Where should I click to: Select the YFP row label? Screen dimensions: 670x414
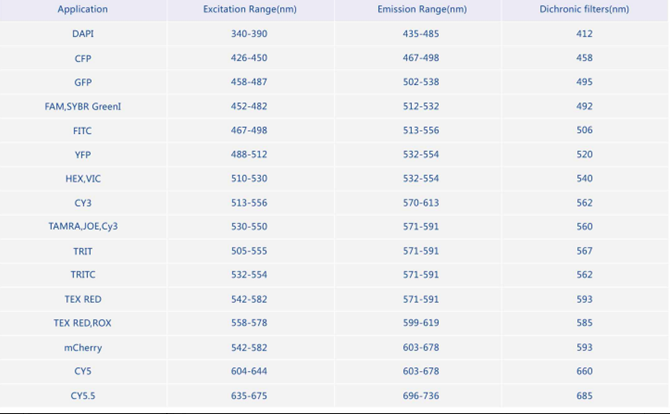(83, 155)
